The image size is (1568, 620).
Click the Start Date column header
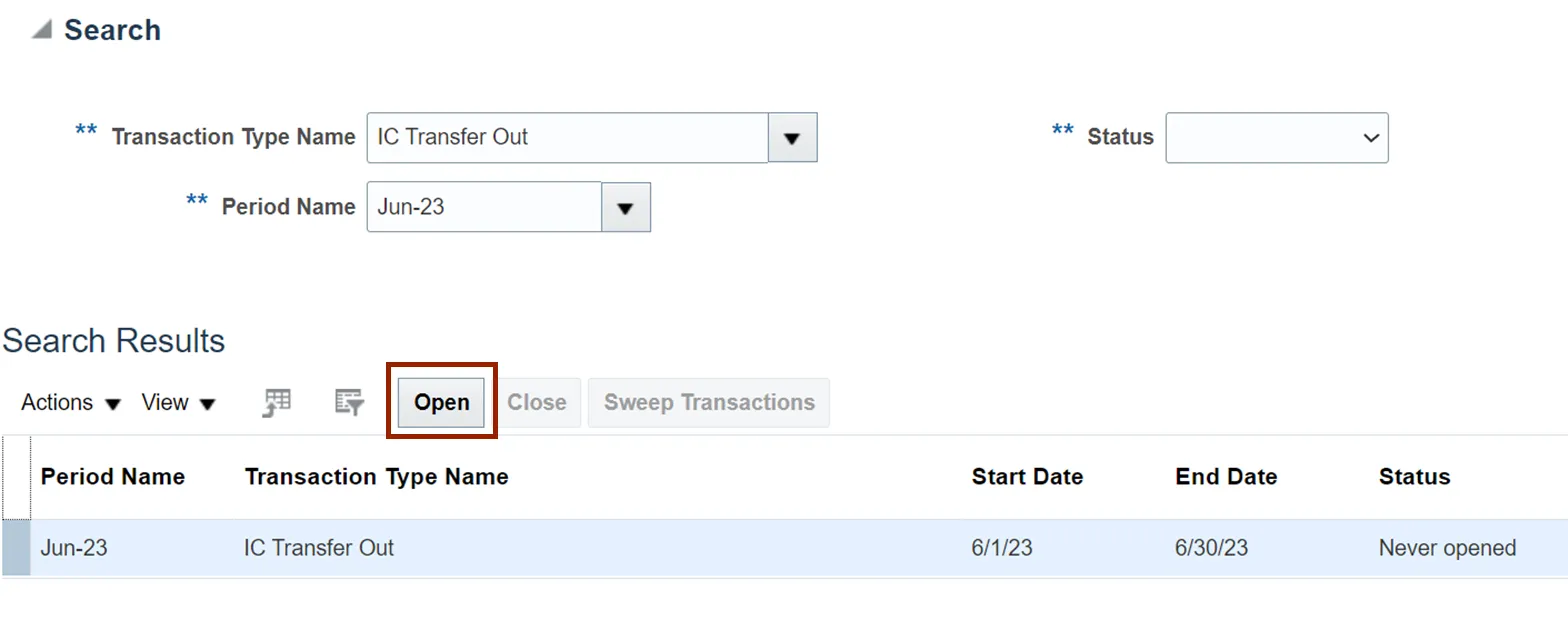(x=1027, y=477)
